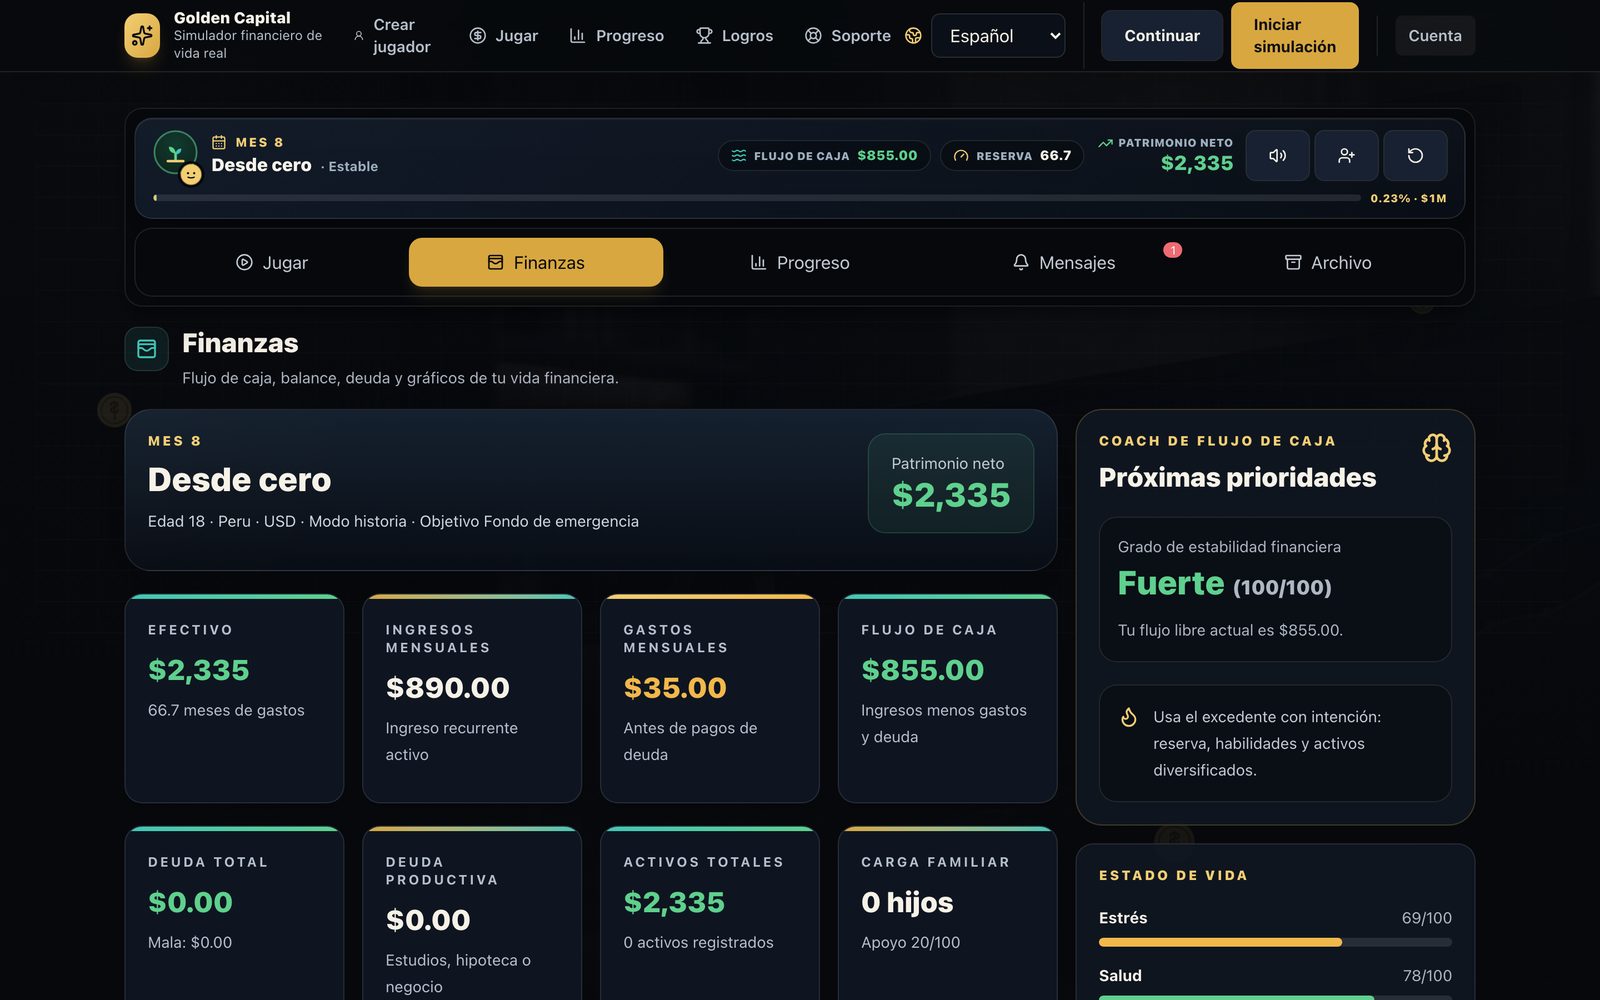Click the red notification badge on Mensajes
Screen dimensions: 1600x1000
click(x=1173, y=250)
